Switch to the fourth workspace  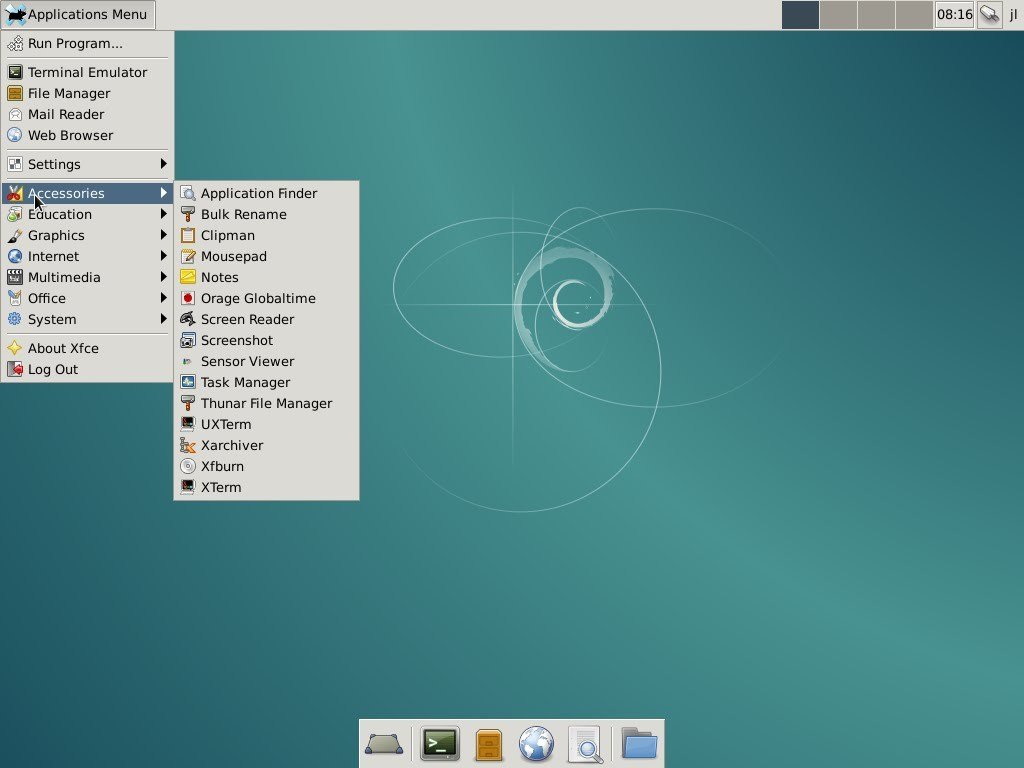tap(914, 14)
